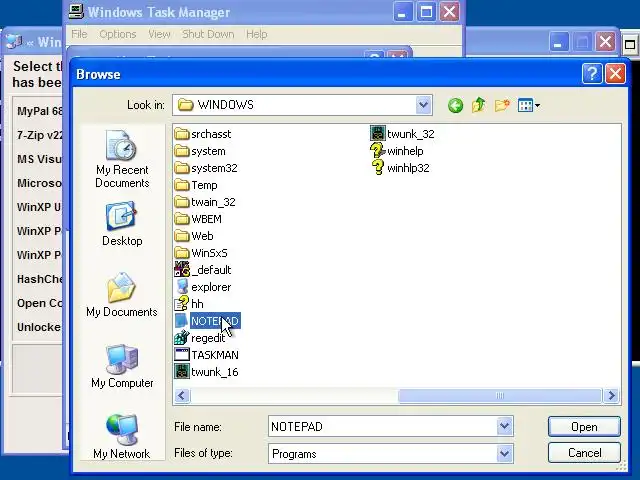
Task: Open Task Manager Help menu
Action: point(256,34)
